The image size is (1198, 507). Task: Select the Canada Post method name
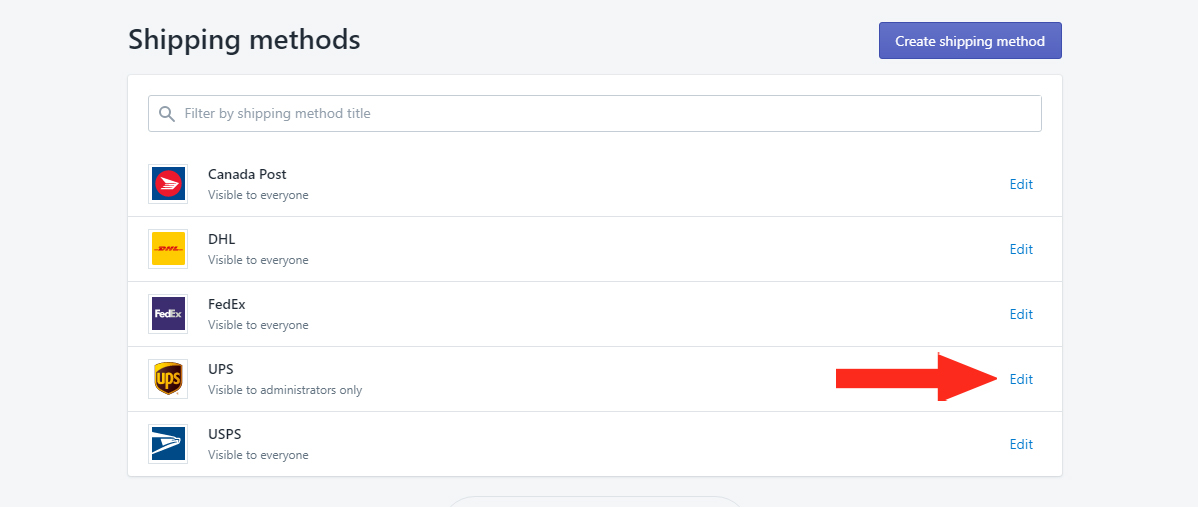[x=247, y=174]
